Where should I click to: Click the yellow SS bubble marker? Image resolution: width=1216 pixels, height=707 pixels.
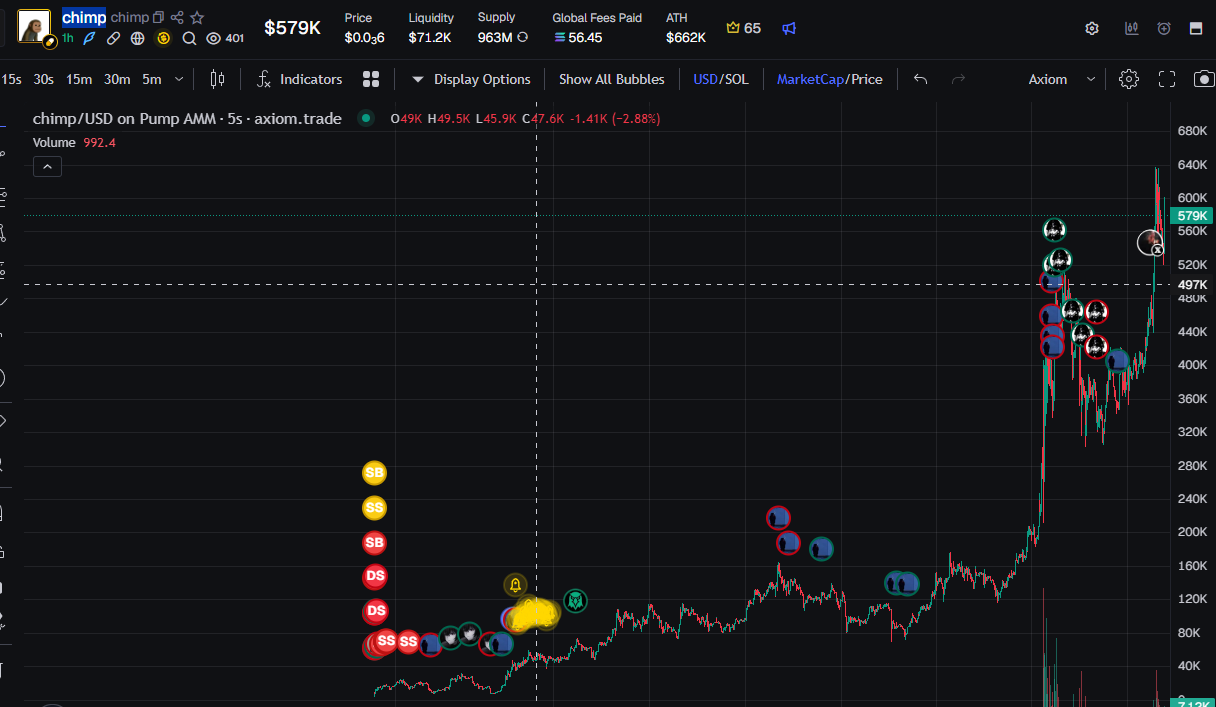[x=374, y=508]
